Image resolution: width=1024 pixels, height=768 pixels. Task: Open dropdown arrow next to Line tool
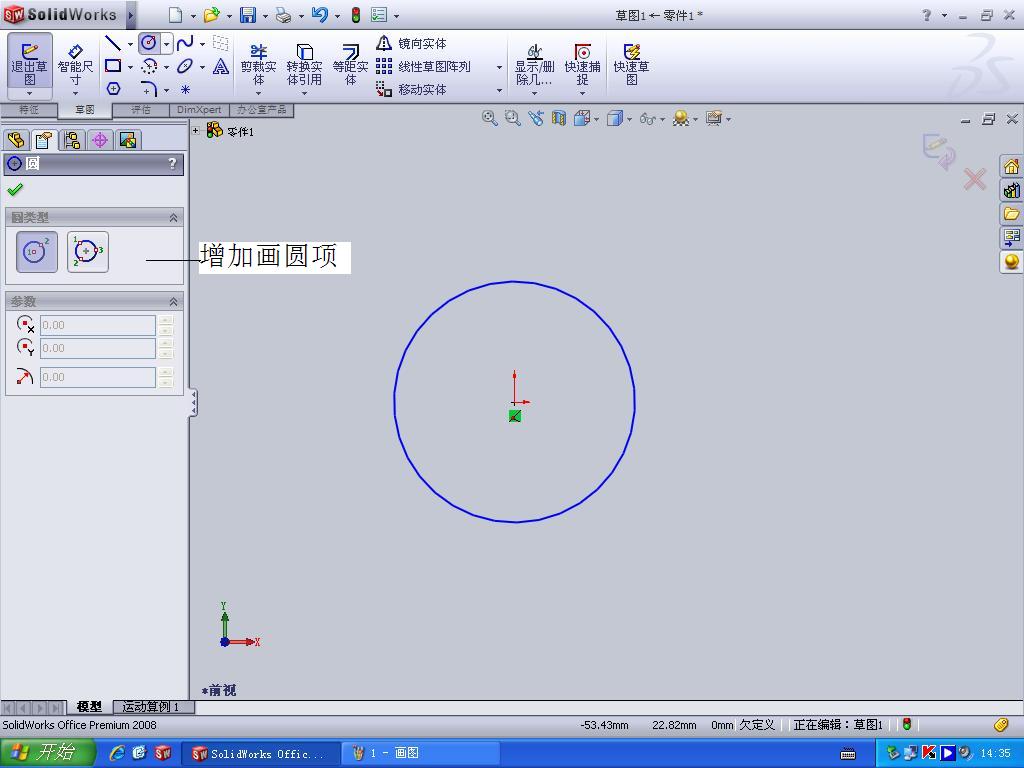[130, 44]
